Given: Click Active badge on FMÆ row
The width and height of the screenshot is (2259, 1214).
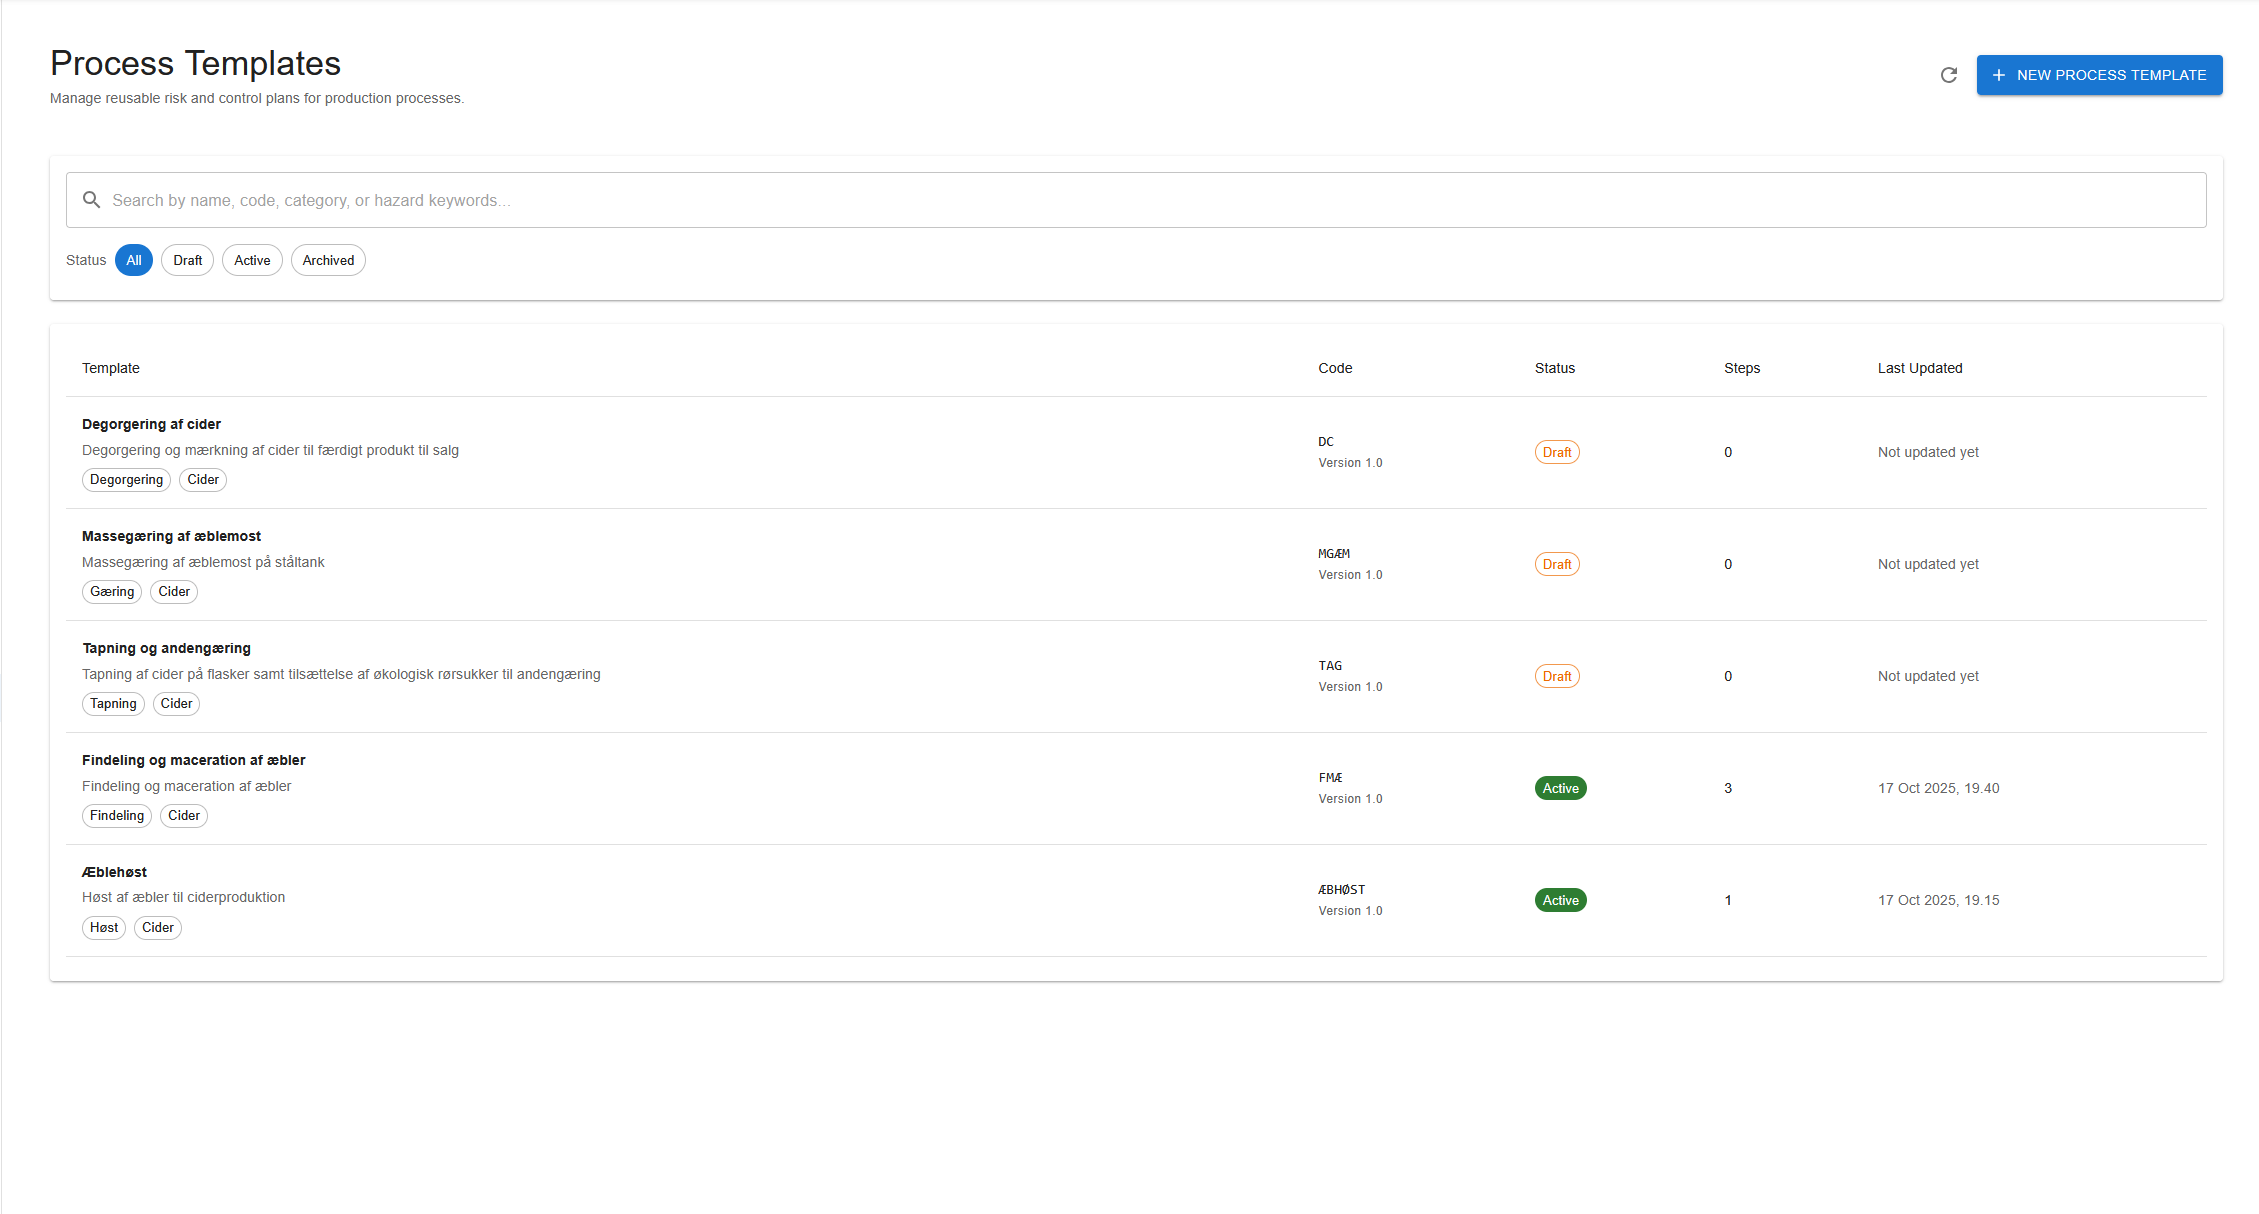Looking at the screenshot, I should pyautogui.click(x=1560, y=788).
